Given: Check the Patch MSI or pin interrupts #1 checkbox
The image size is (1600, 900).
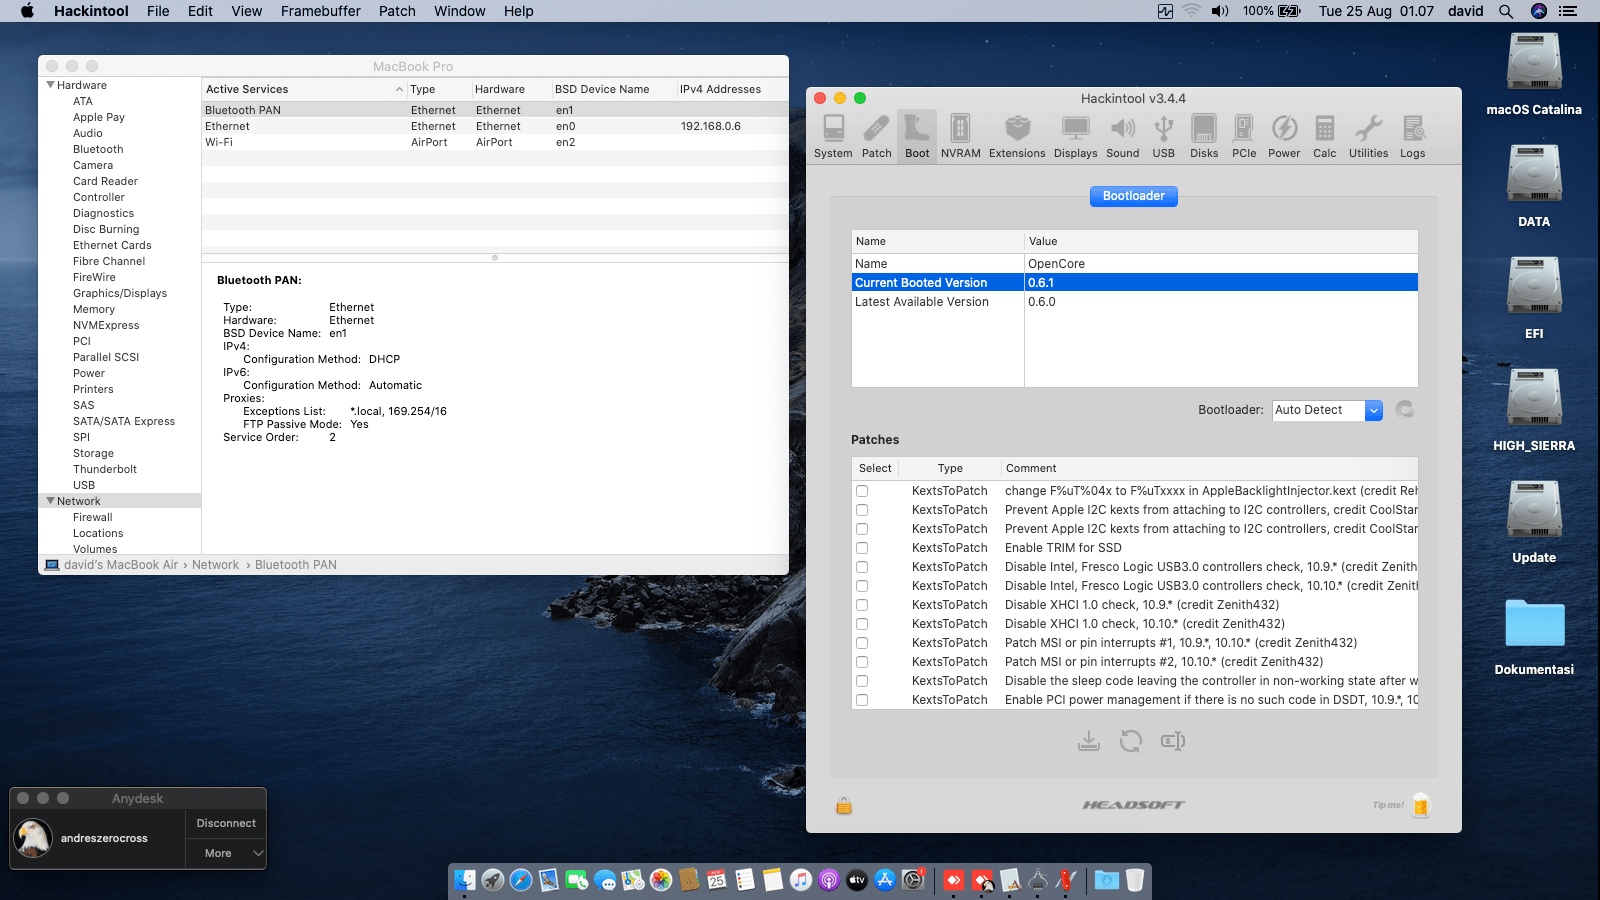Looking at the screenshot, I should click(x=862, y=643).
